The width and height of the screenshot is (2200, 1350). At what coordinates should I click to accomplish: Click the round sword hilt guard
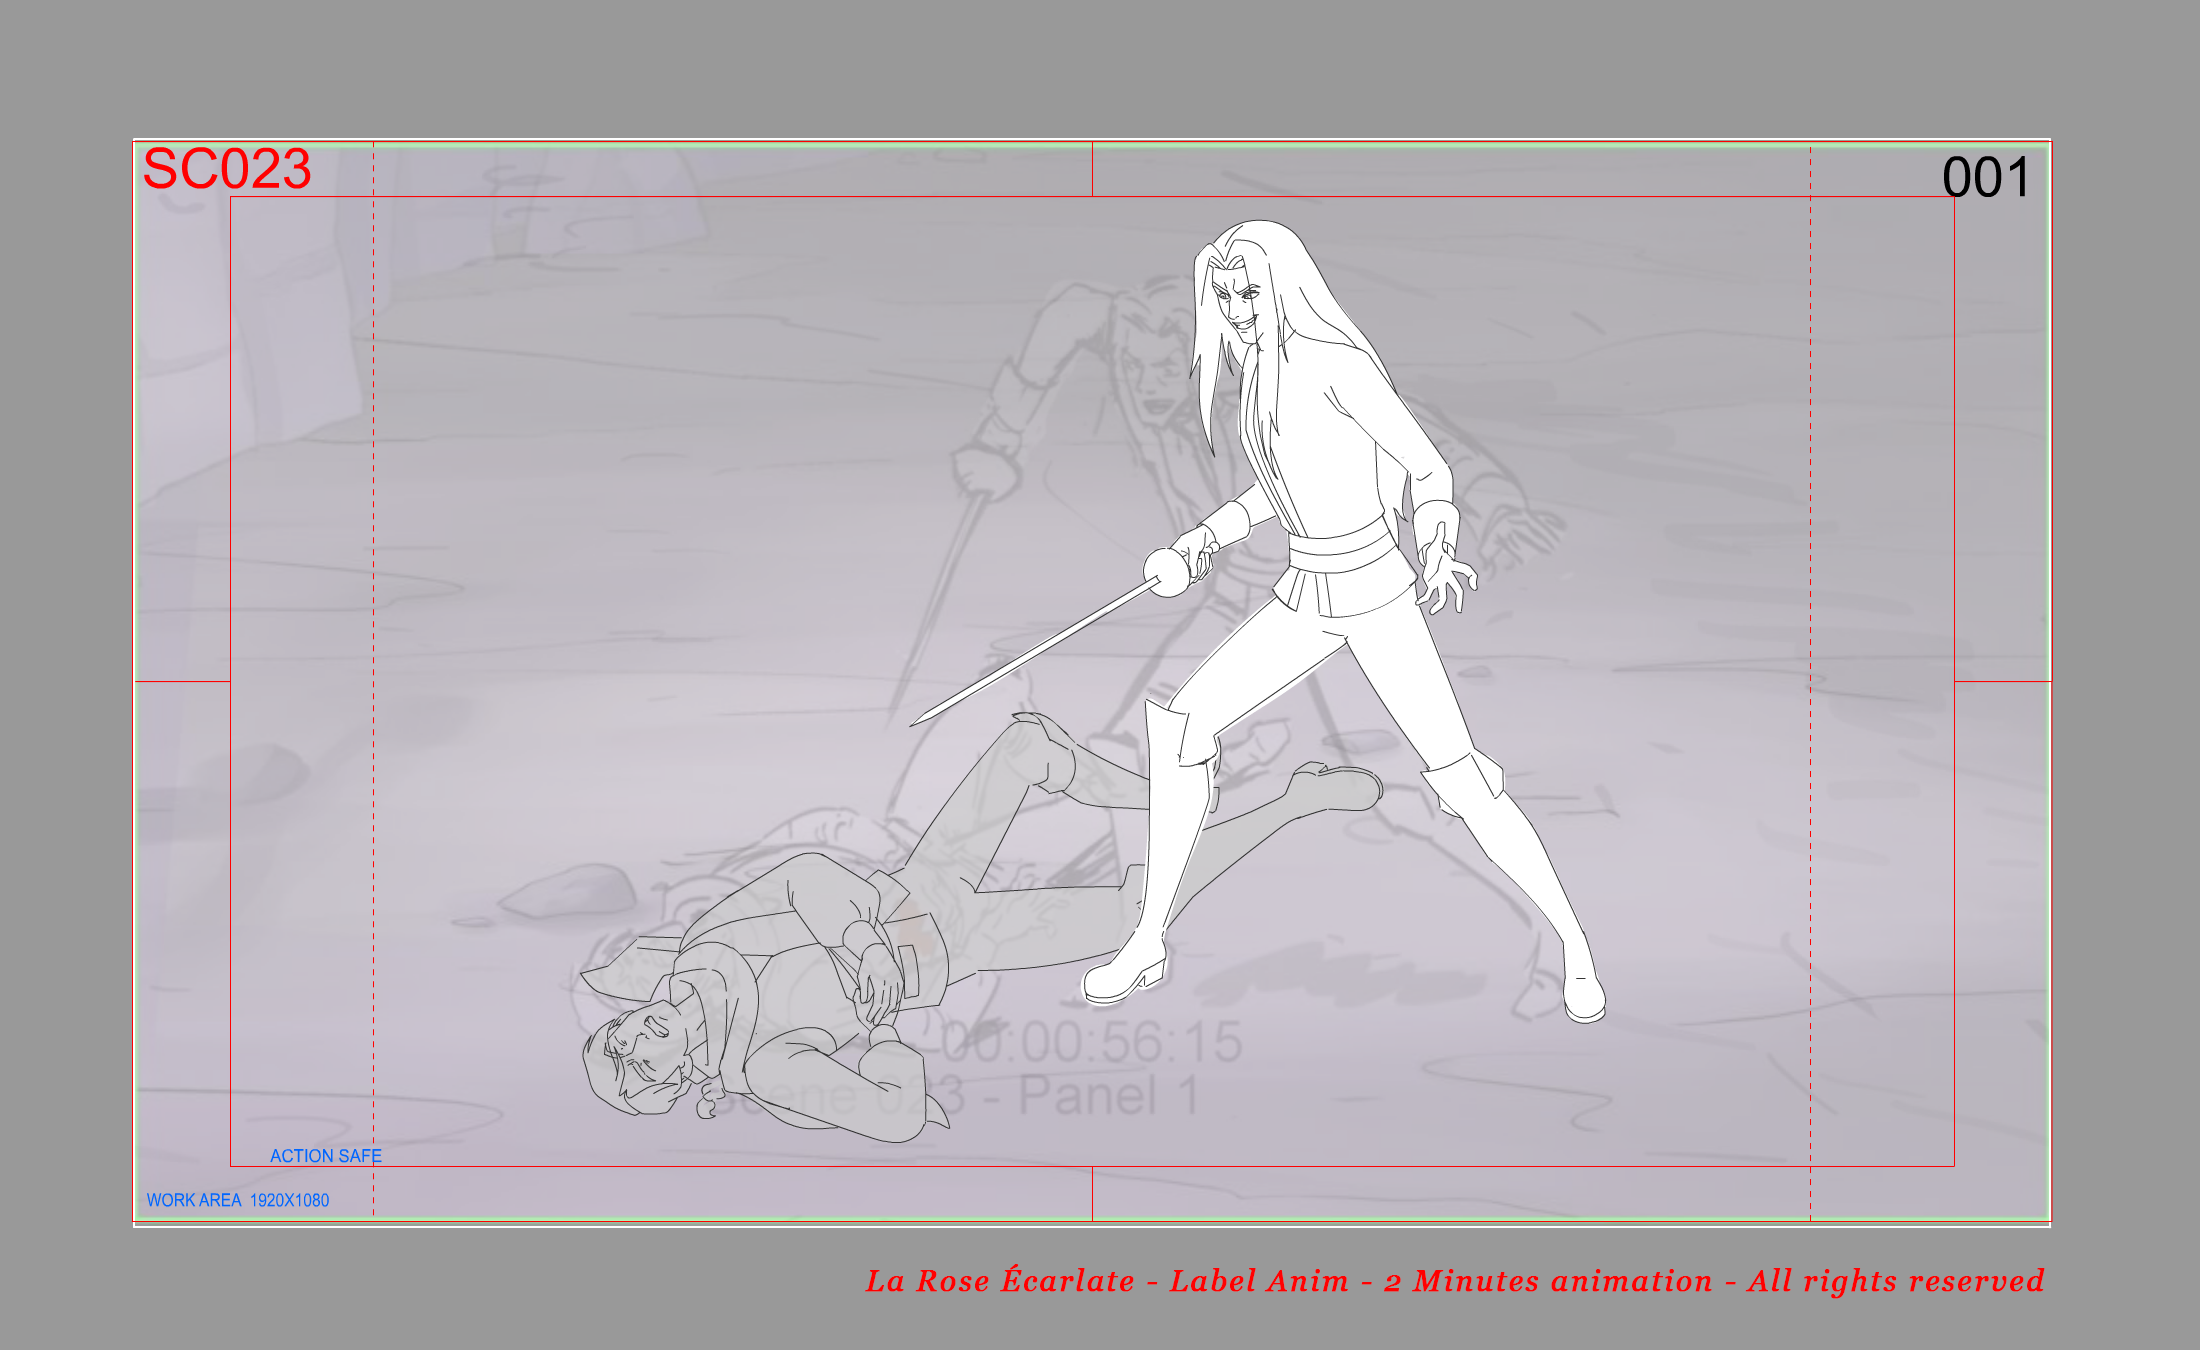[1165, 572]
